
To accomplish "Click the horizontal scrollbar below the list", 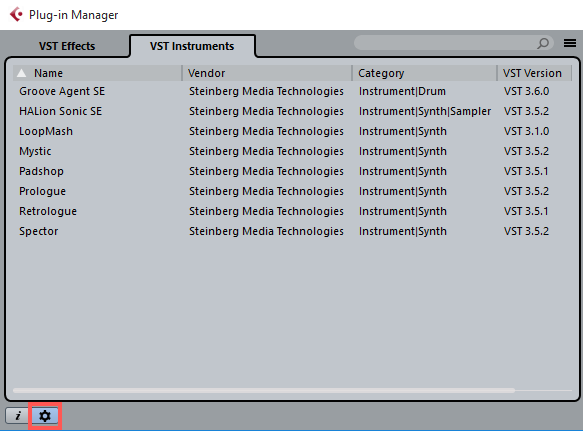I will point(264,390).
